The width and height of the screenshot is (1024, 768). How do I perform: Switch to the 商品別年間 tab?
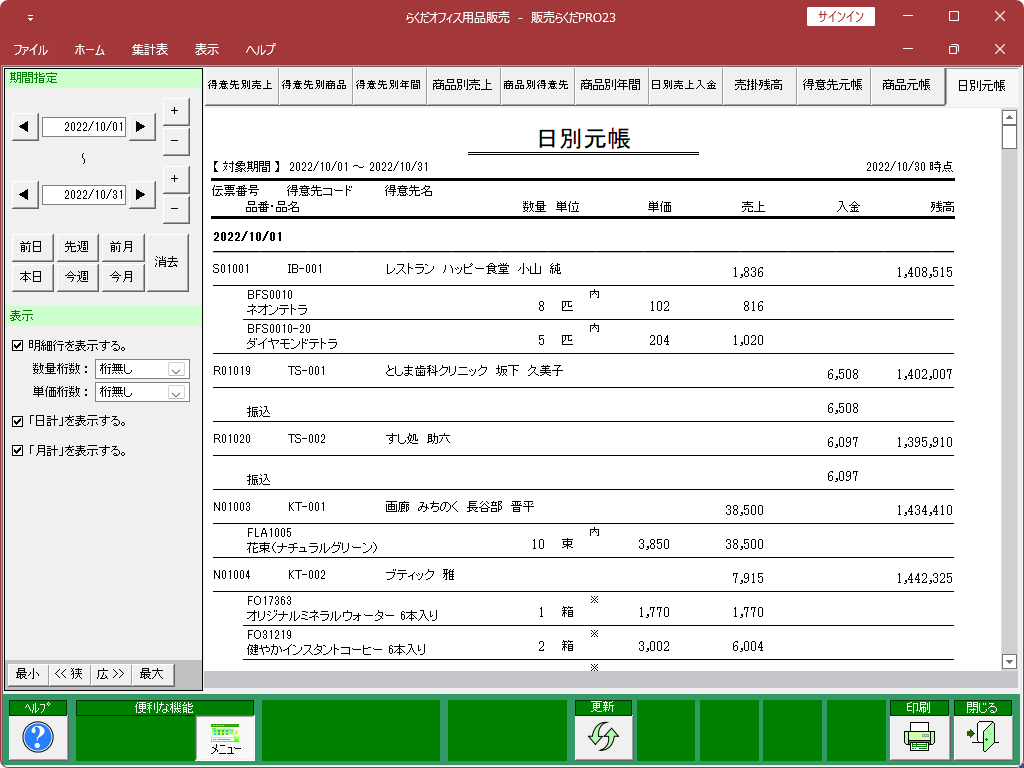611,86
